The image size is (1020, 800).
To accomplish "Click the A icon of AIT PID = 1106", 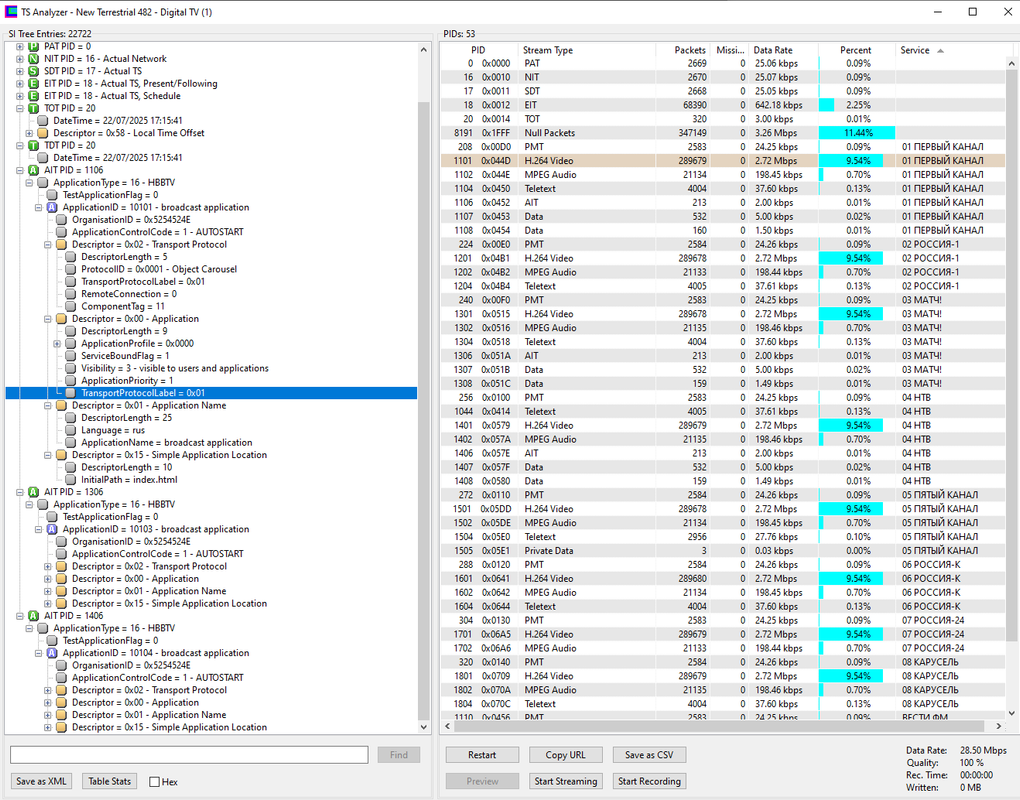I will click(33, 170).
